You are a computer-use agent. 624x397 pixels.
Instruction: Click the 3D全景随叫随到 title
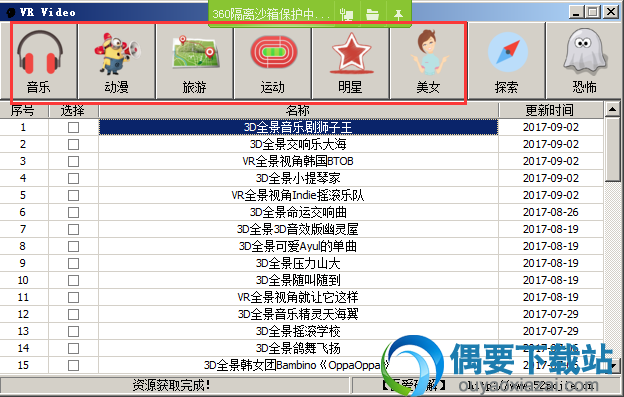(298, 280)
